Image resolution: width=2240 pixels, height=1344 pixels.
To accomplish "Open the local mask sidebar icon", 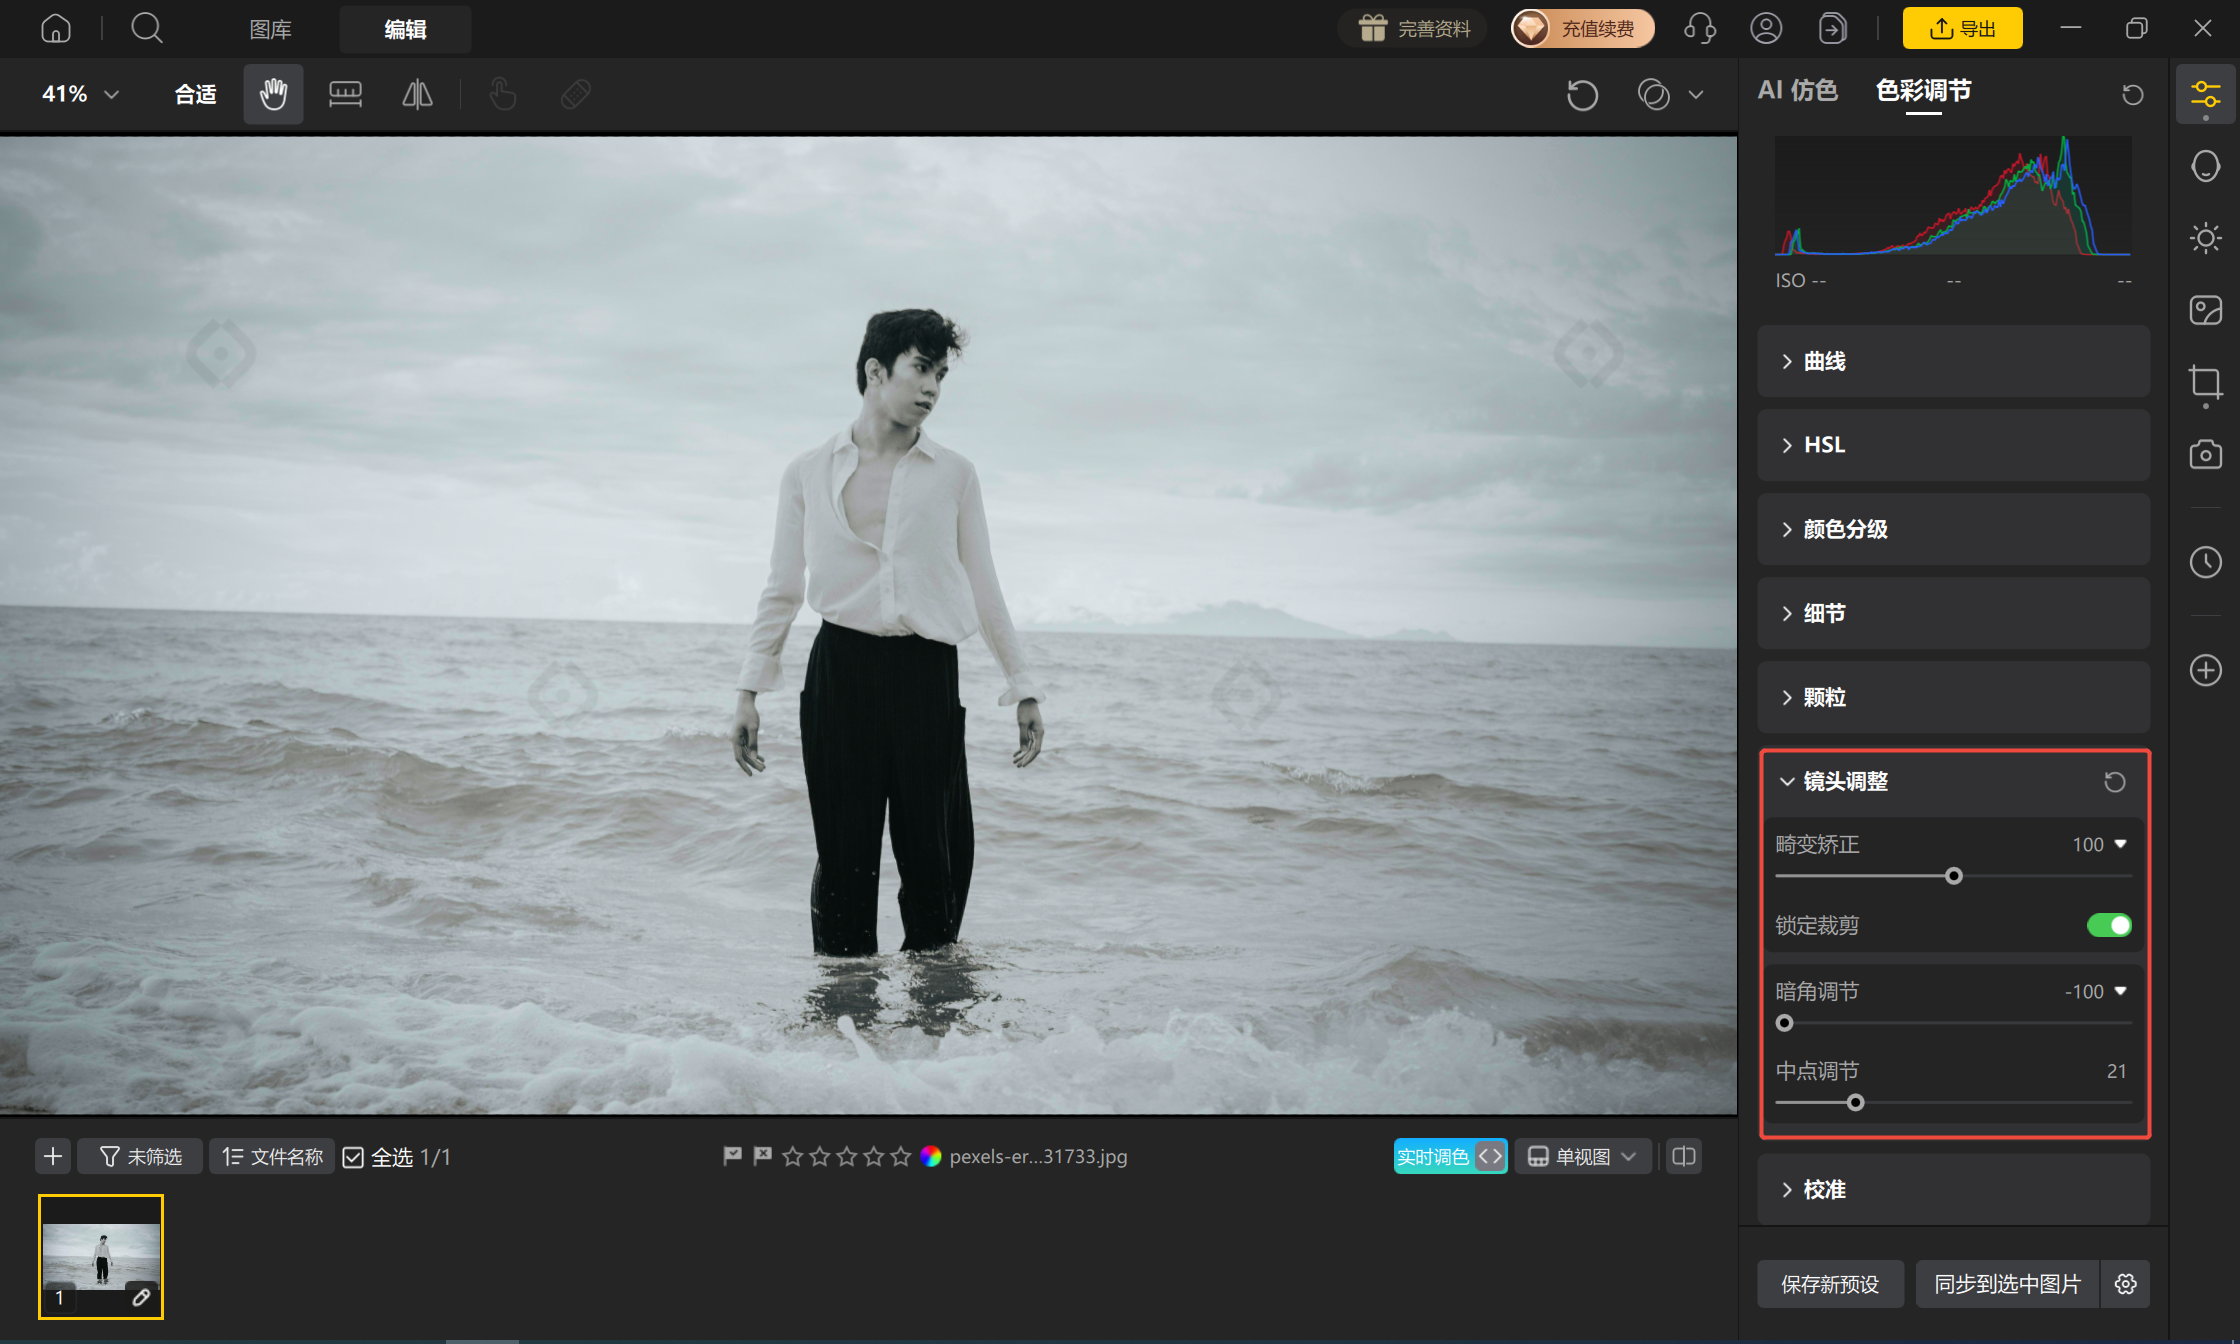I will pyautogui.click(x=2205, y=310).
